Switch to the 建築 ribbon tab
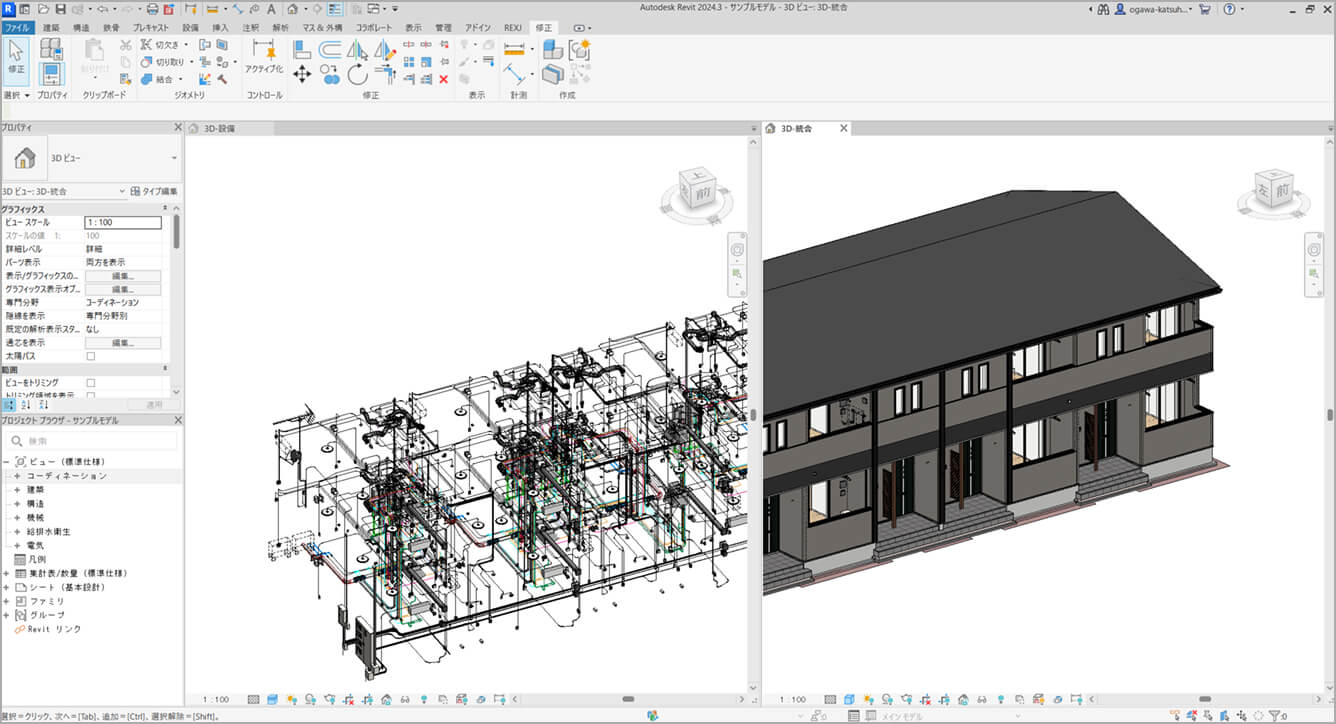This screenshot has height=724, width=1336. coord(51,28)
